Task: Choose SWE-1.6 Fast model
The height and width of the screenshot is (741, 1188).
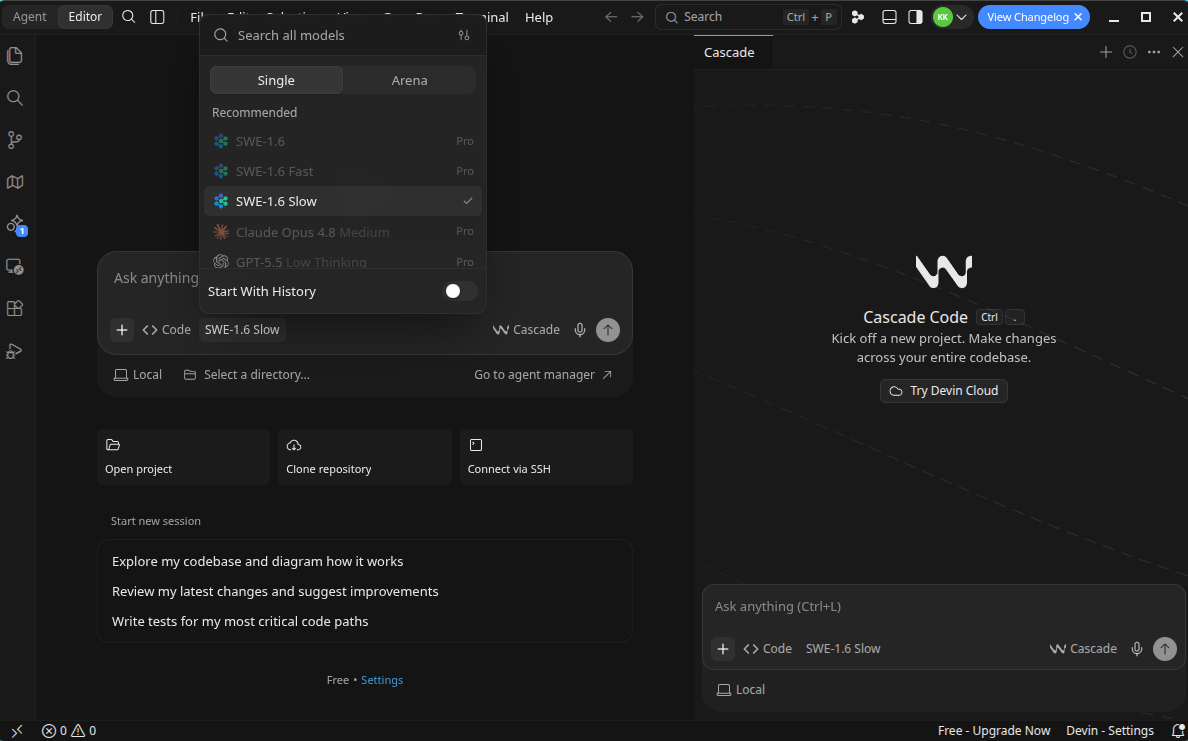Action: [x=342, y=171]
